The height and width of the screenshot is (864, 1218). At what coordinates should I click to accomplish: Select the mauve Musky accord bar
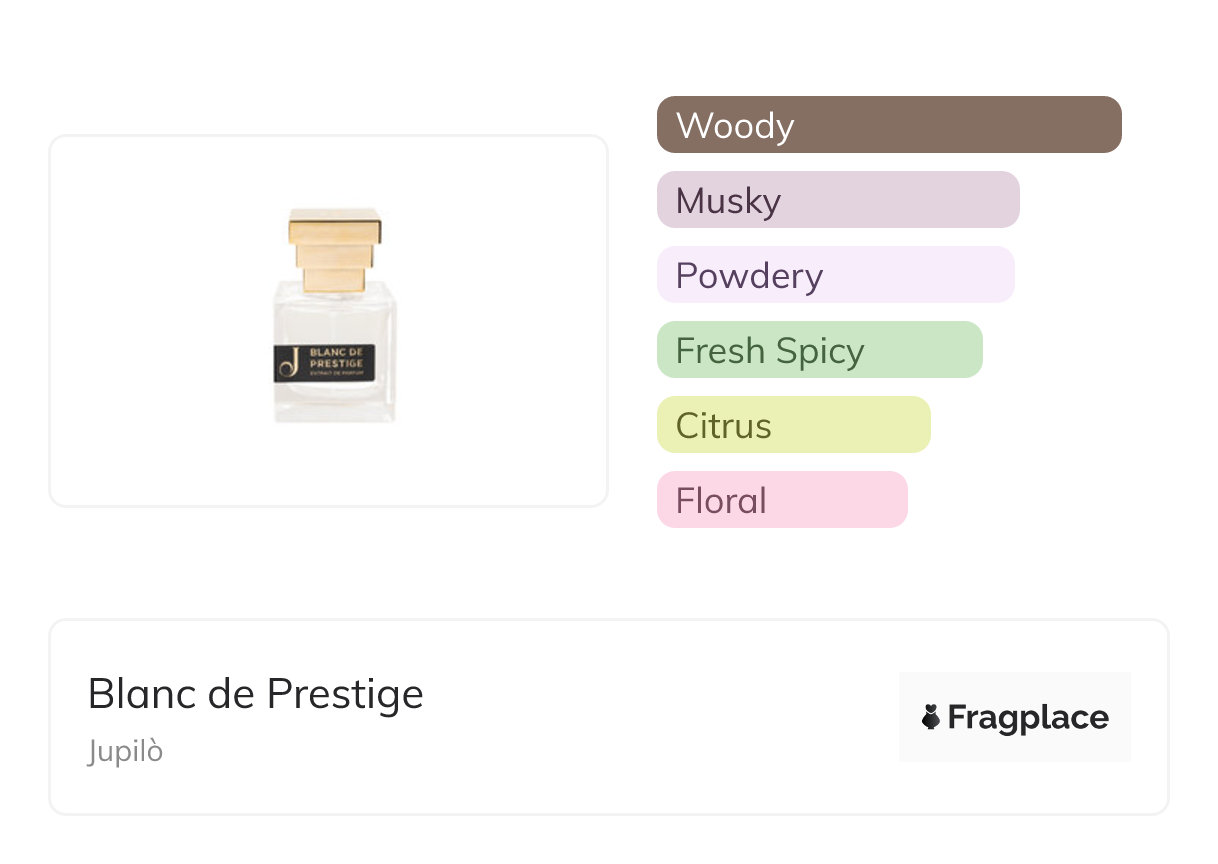(838, 200)
